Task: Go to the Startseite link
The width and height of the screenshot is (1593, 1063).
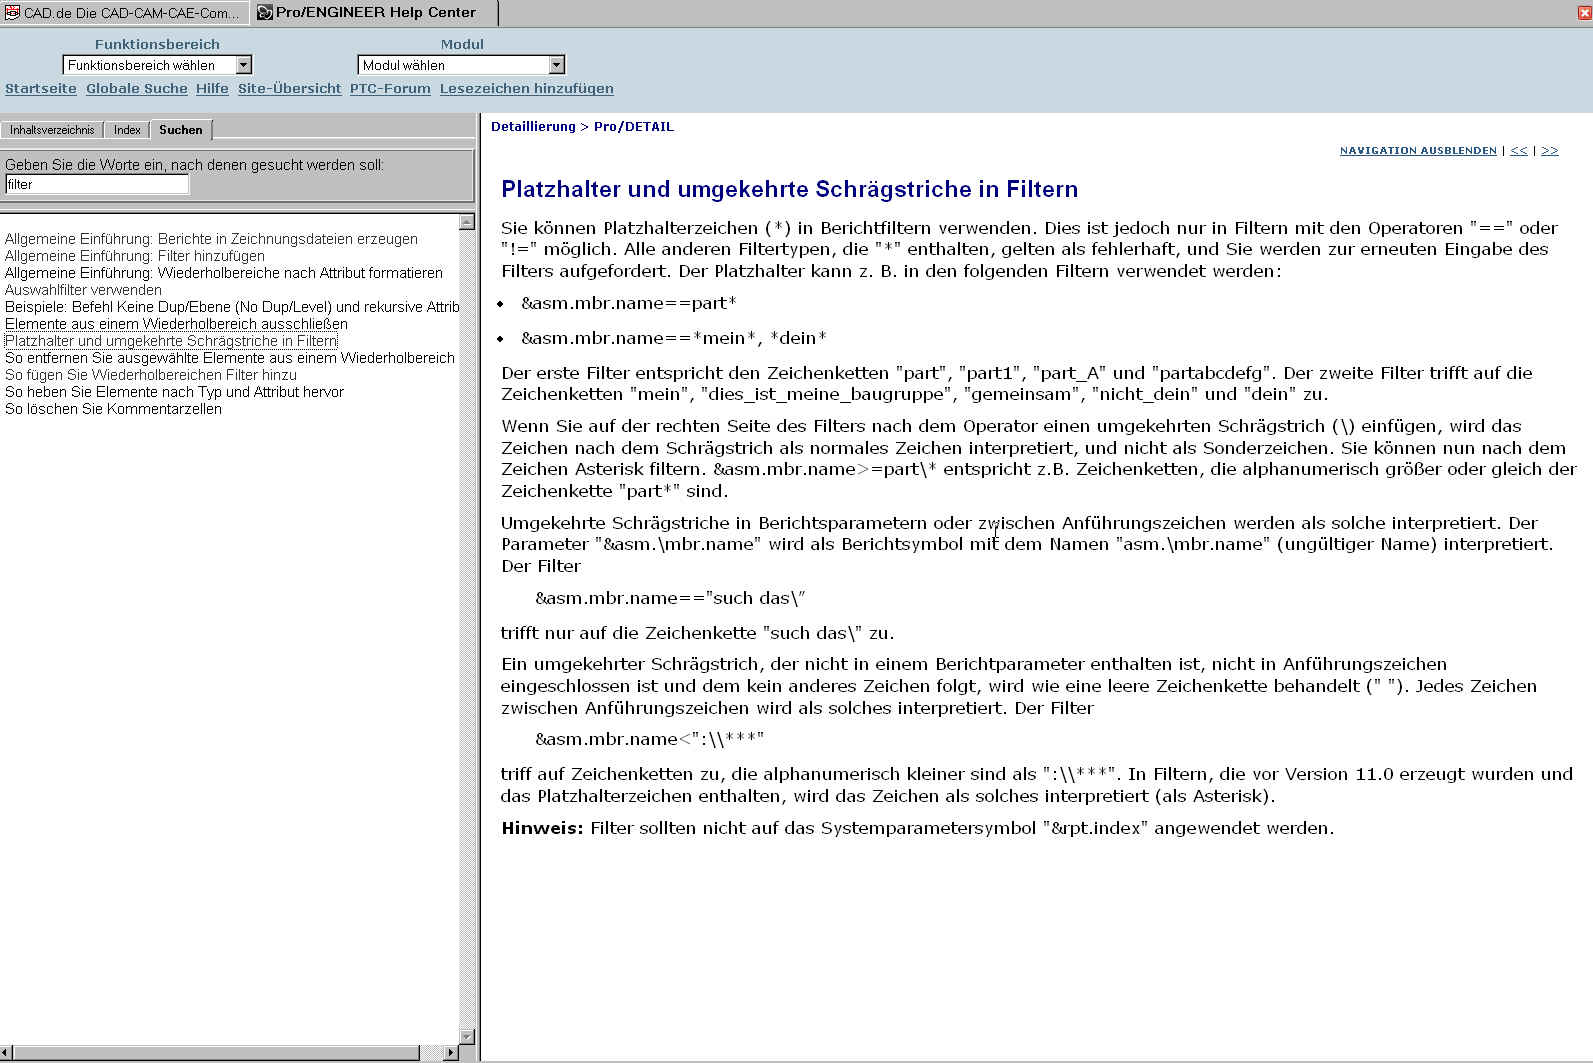Action: (x=41, y=88)
